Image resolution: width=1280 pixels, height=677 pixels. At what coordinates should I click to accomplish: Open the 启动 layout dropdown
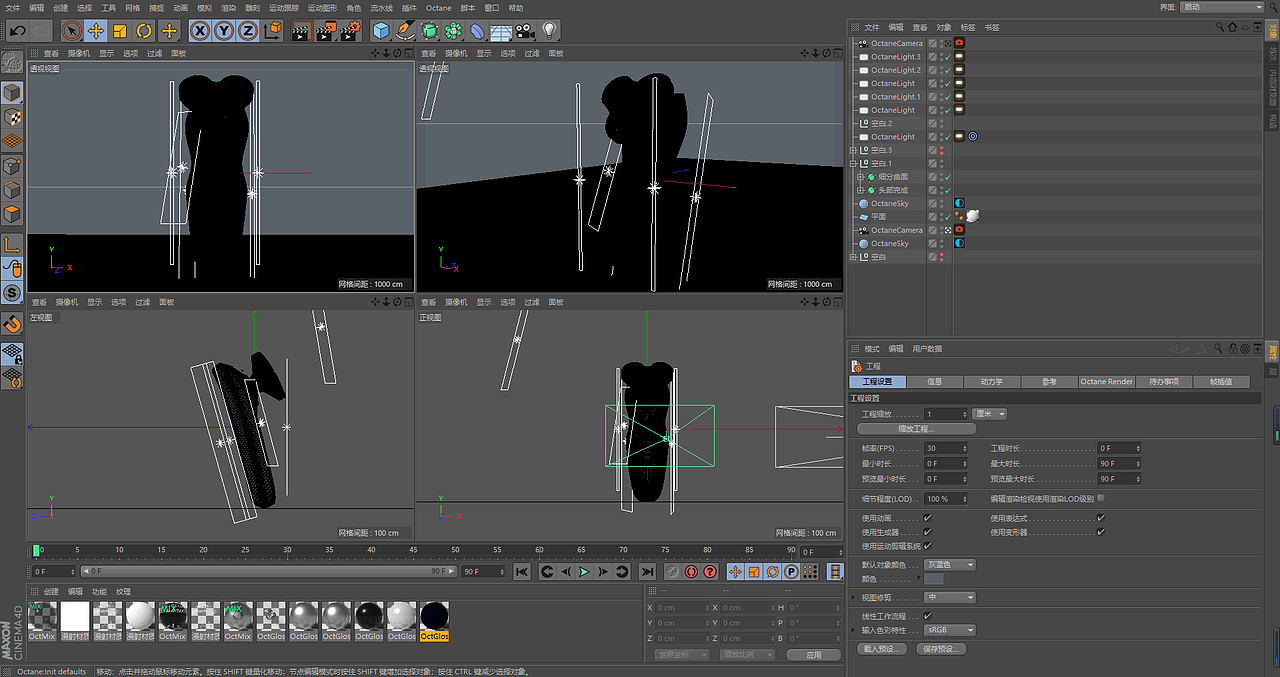pos(1222,7)
